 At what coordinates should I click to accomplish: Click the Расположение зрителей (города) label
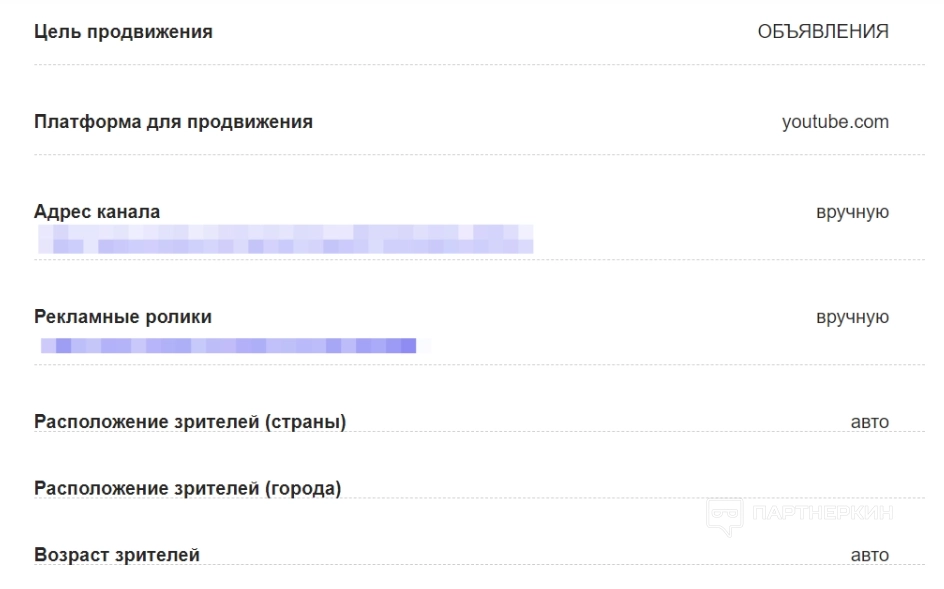[188, 488]
